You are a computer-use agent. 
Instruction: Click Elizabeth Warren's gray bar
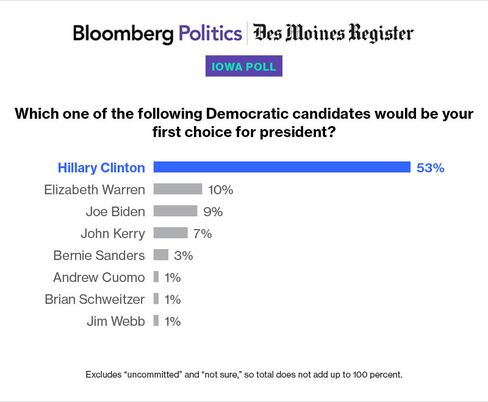click(178, 189)
